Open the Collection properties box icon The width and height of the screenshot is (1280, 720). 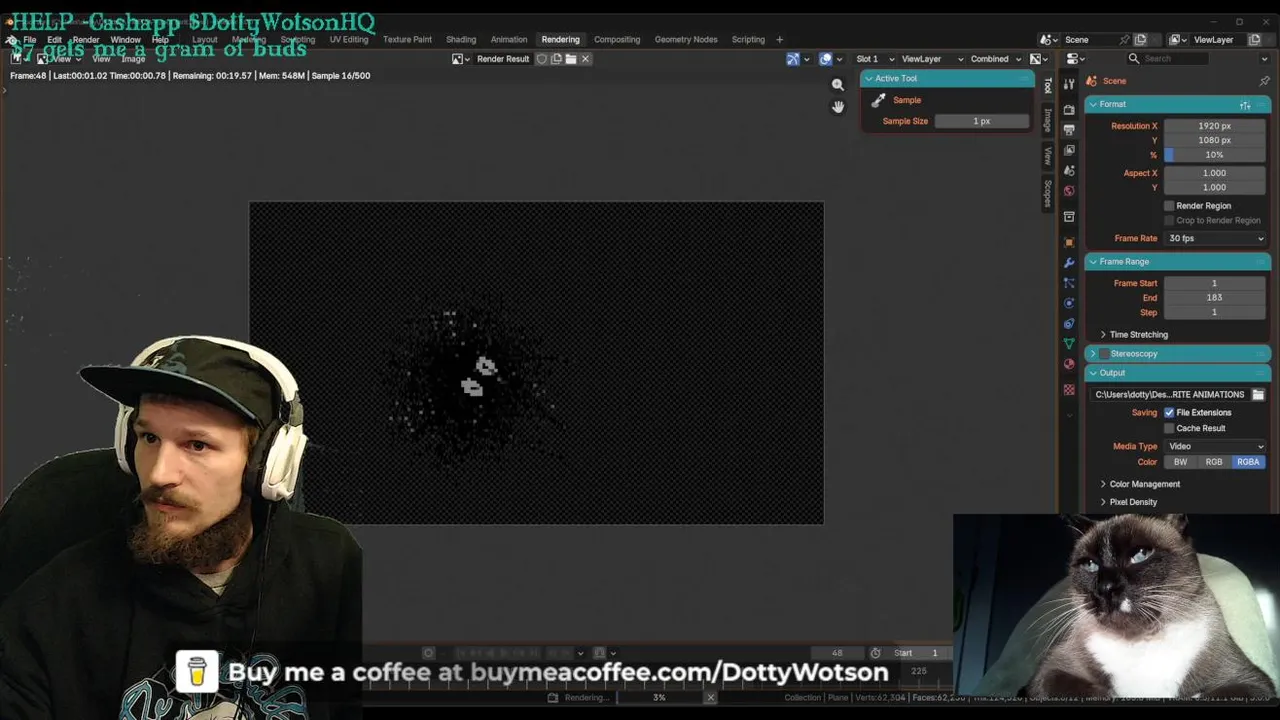[x=1069, y=216]
